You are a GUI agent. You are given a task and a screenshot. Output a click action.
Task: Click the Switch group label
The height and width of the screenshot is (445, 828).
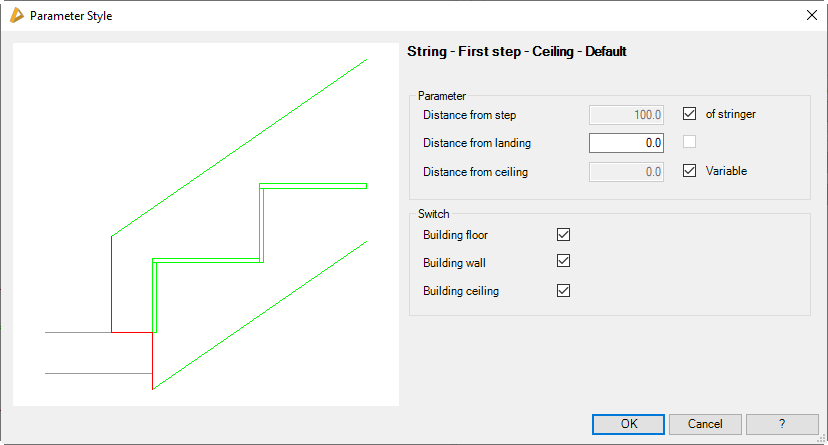coord(434,214)
